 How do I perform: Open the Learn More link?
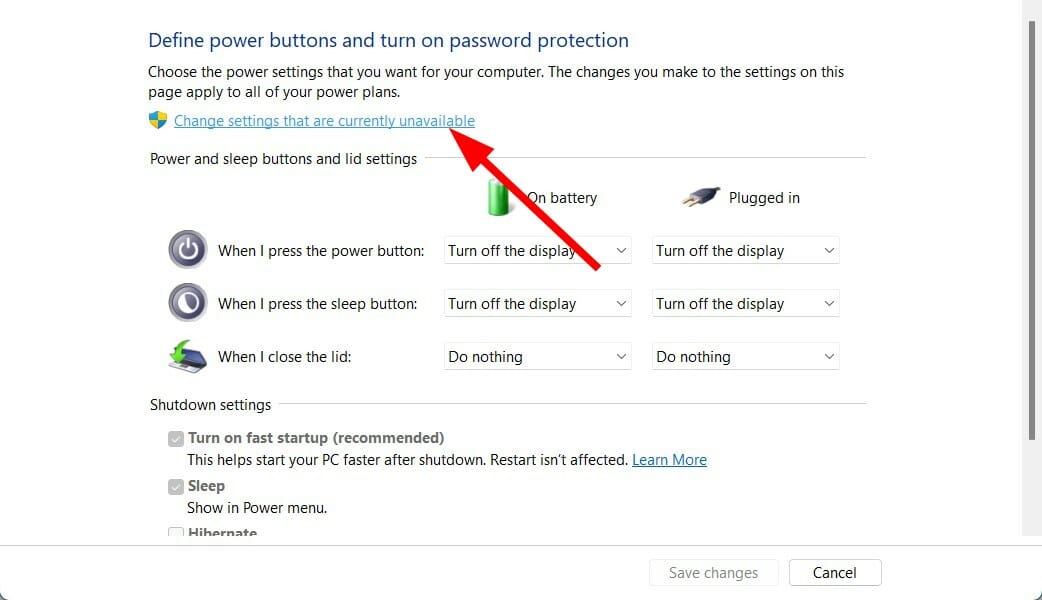click(669, 459)
